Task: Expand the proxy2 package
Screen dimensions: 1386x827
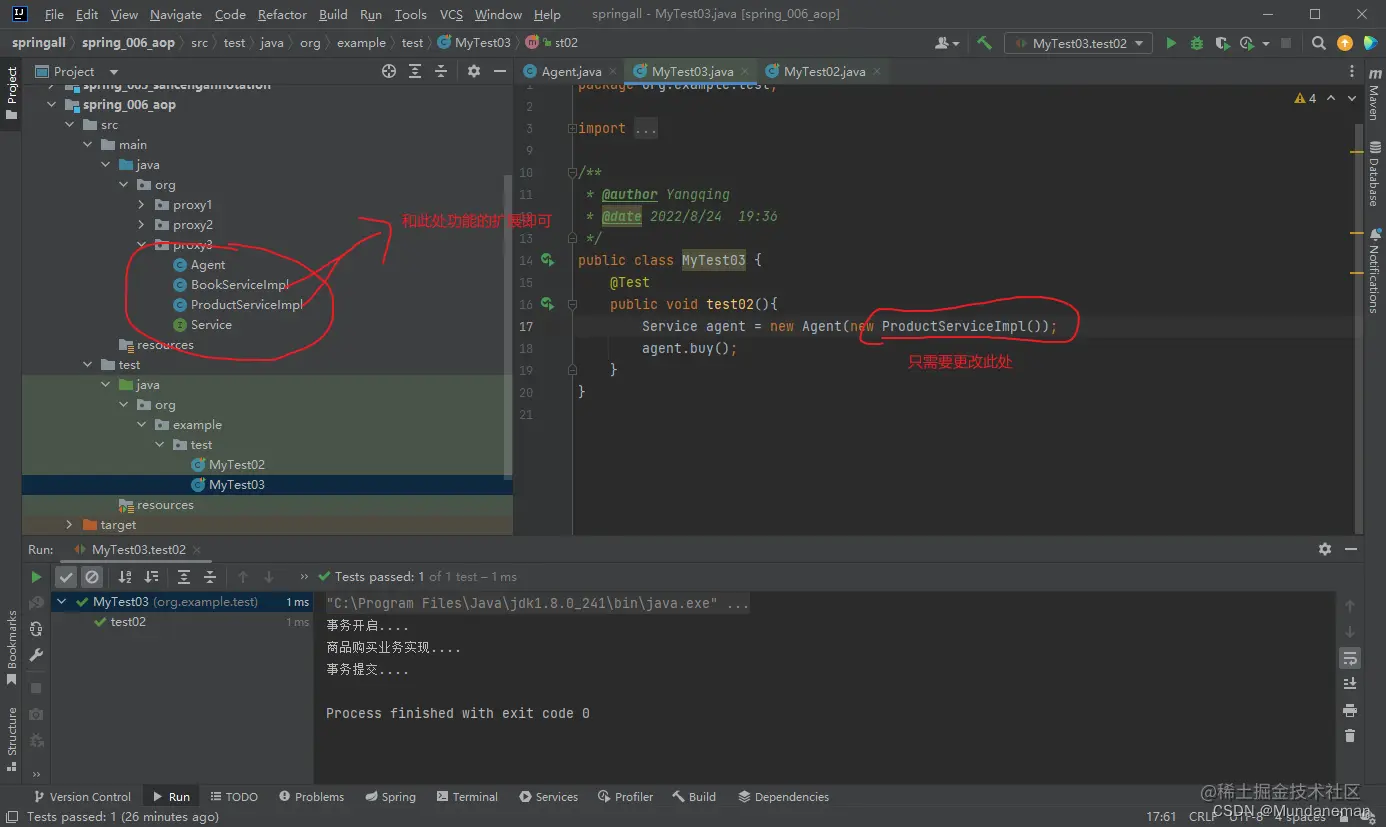Action: [x=142, y=225]
